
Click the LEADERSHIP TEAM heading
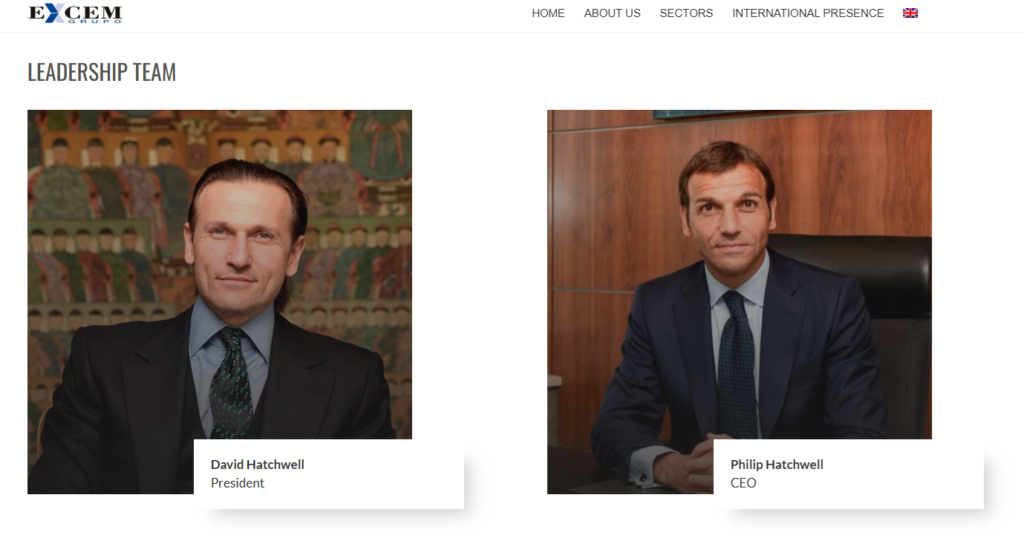102,72
